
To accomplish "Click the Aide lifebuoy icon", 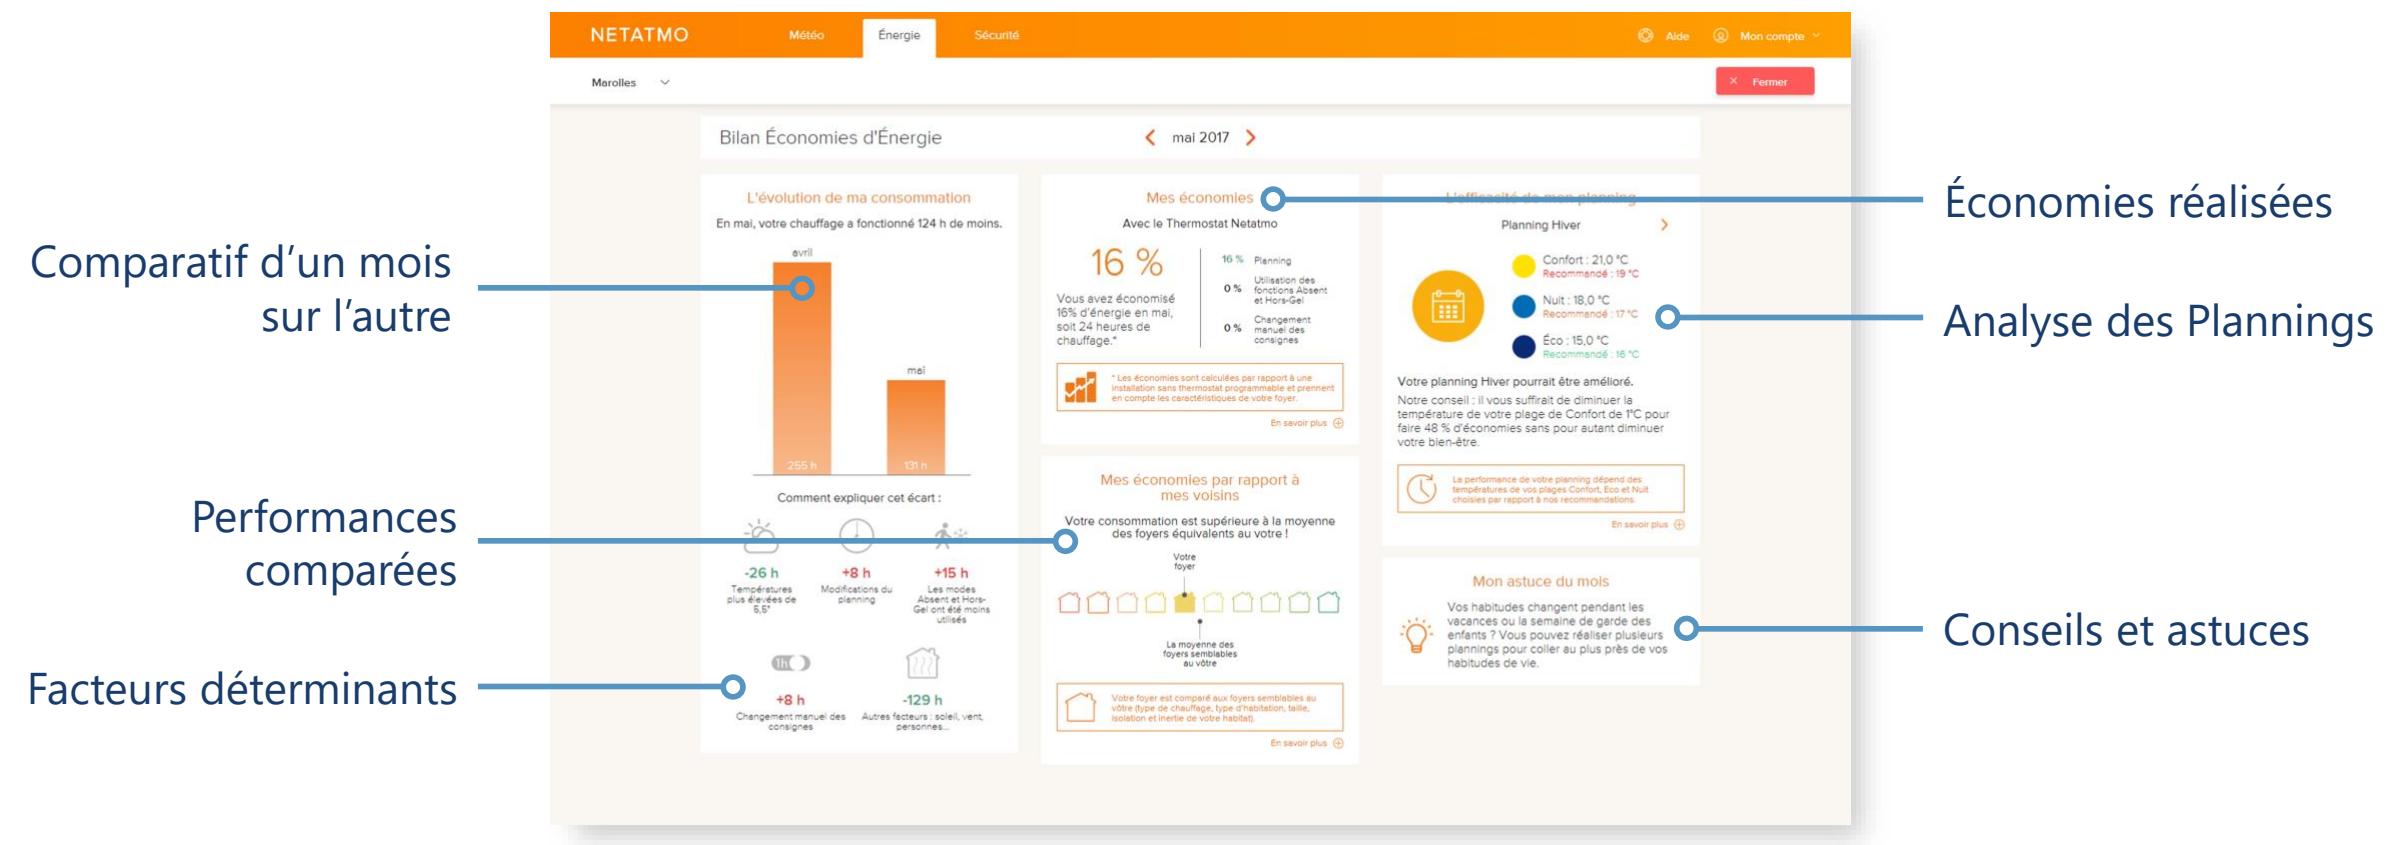I will [x=1645, y=36].
